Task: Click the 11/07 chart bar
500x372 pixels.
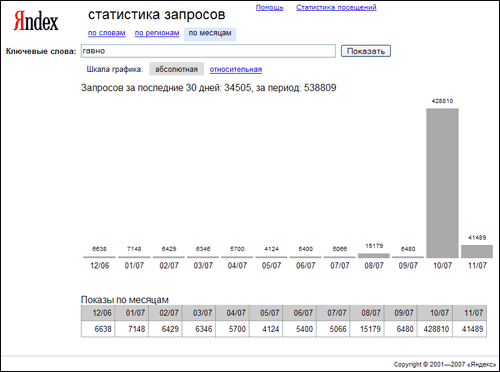Action: click(x=477, y=251)
